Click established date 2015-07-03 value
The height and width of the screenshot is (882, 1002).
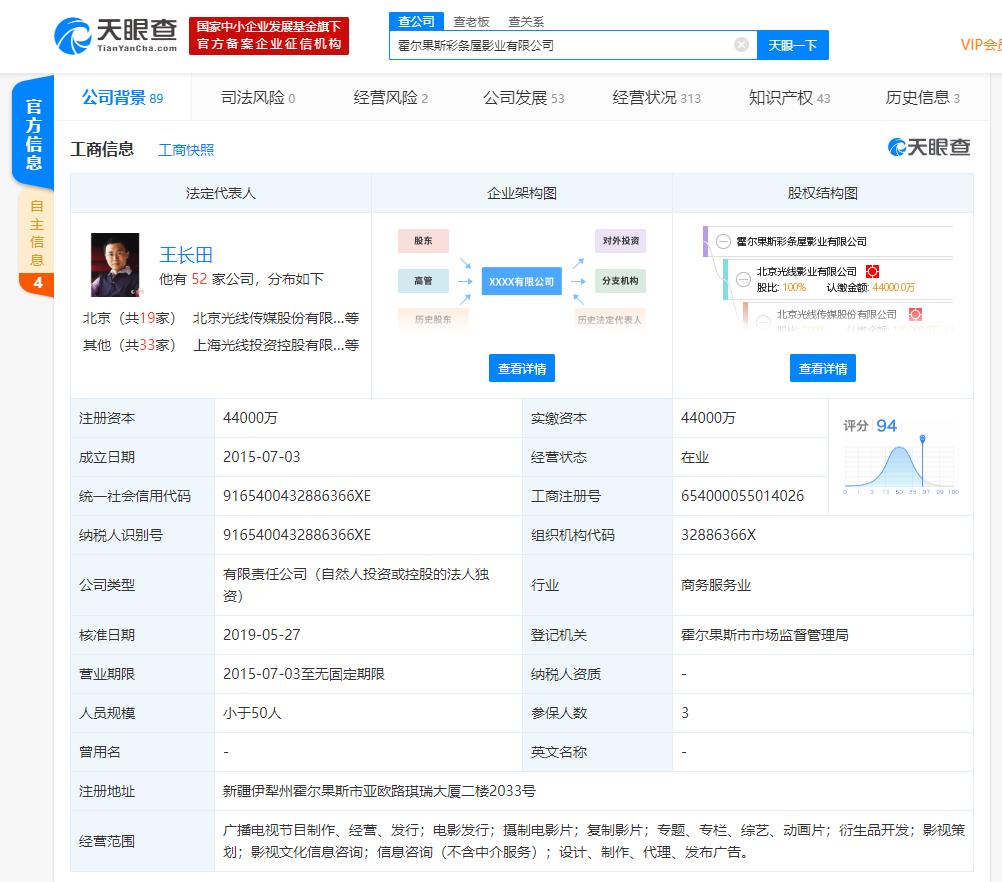point(261,457)
